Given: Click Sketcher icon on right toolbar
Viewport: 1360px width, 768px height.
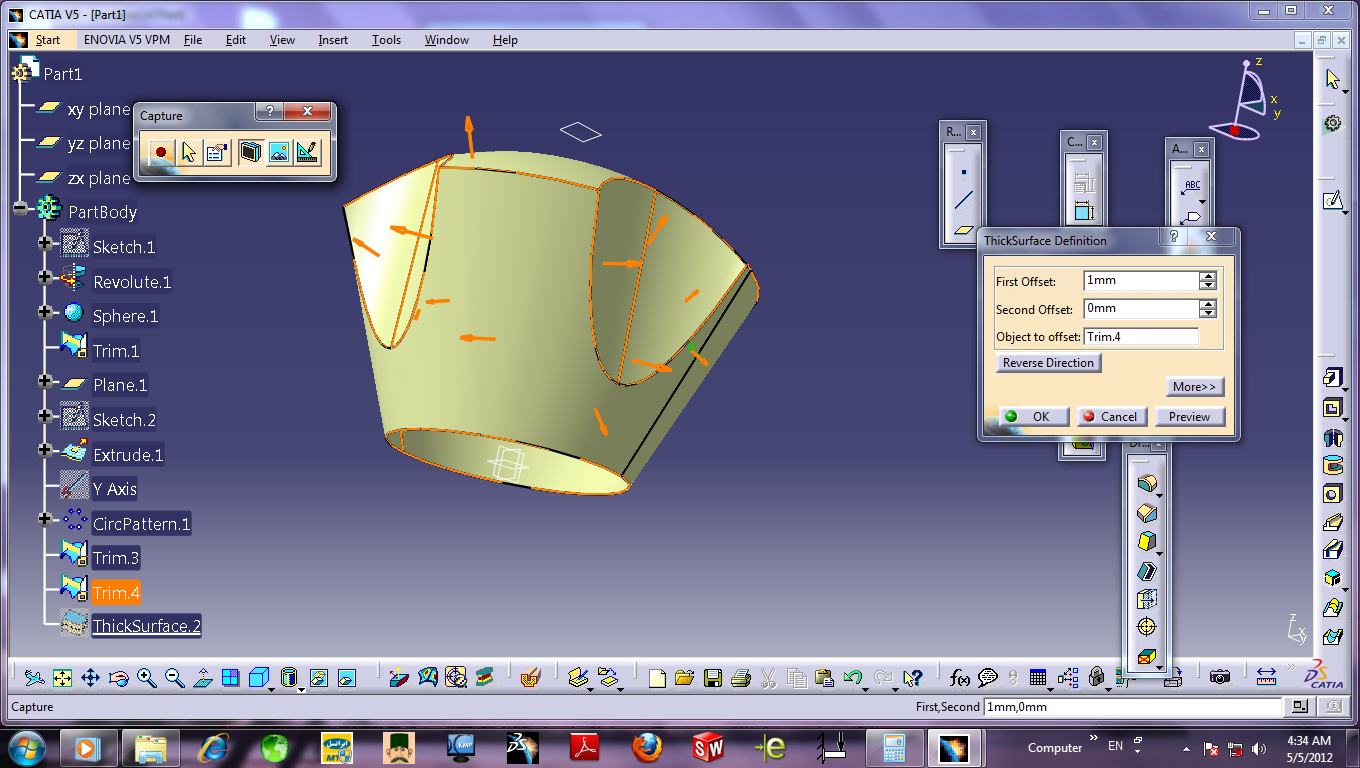Looking at the screenshot, I should 1332,201.
